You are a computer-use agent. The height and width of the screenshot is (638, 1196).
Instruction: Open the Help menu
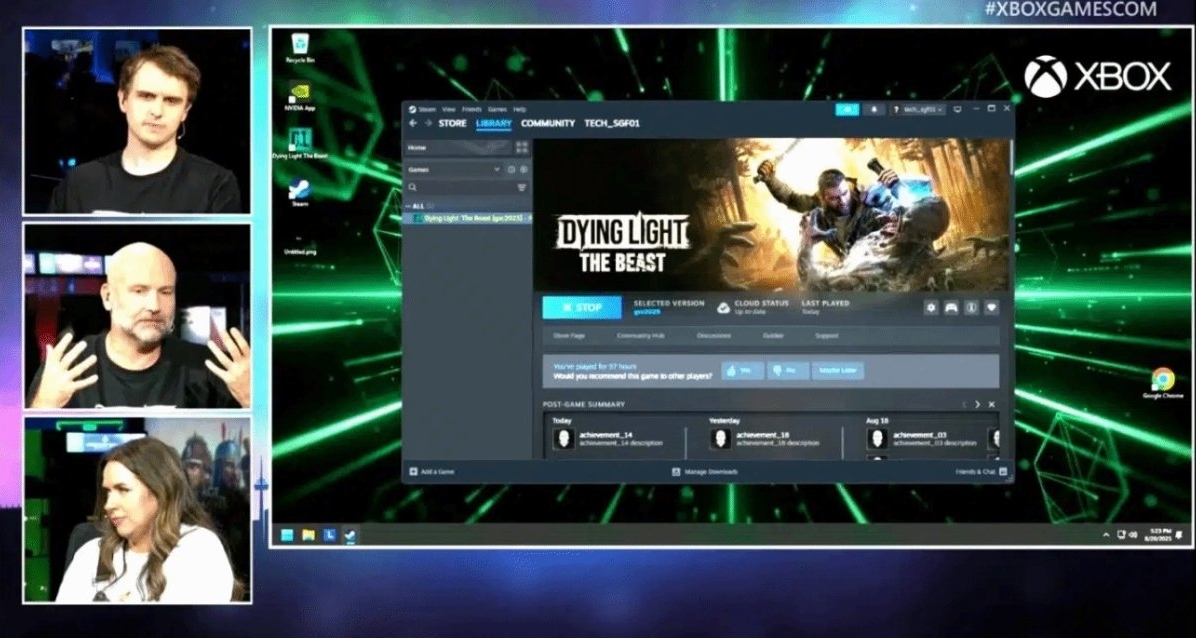(x=519, y=109)
